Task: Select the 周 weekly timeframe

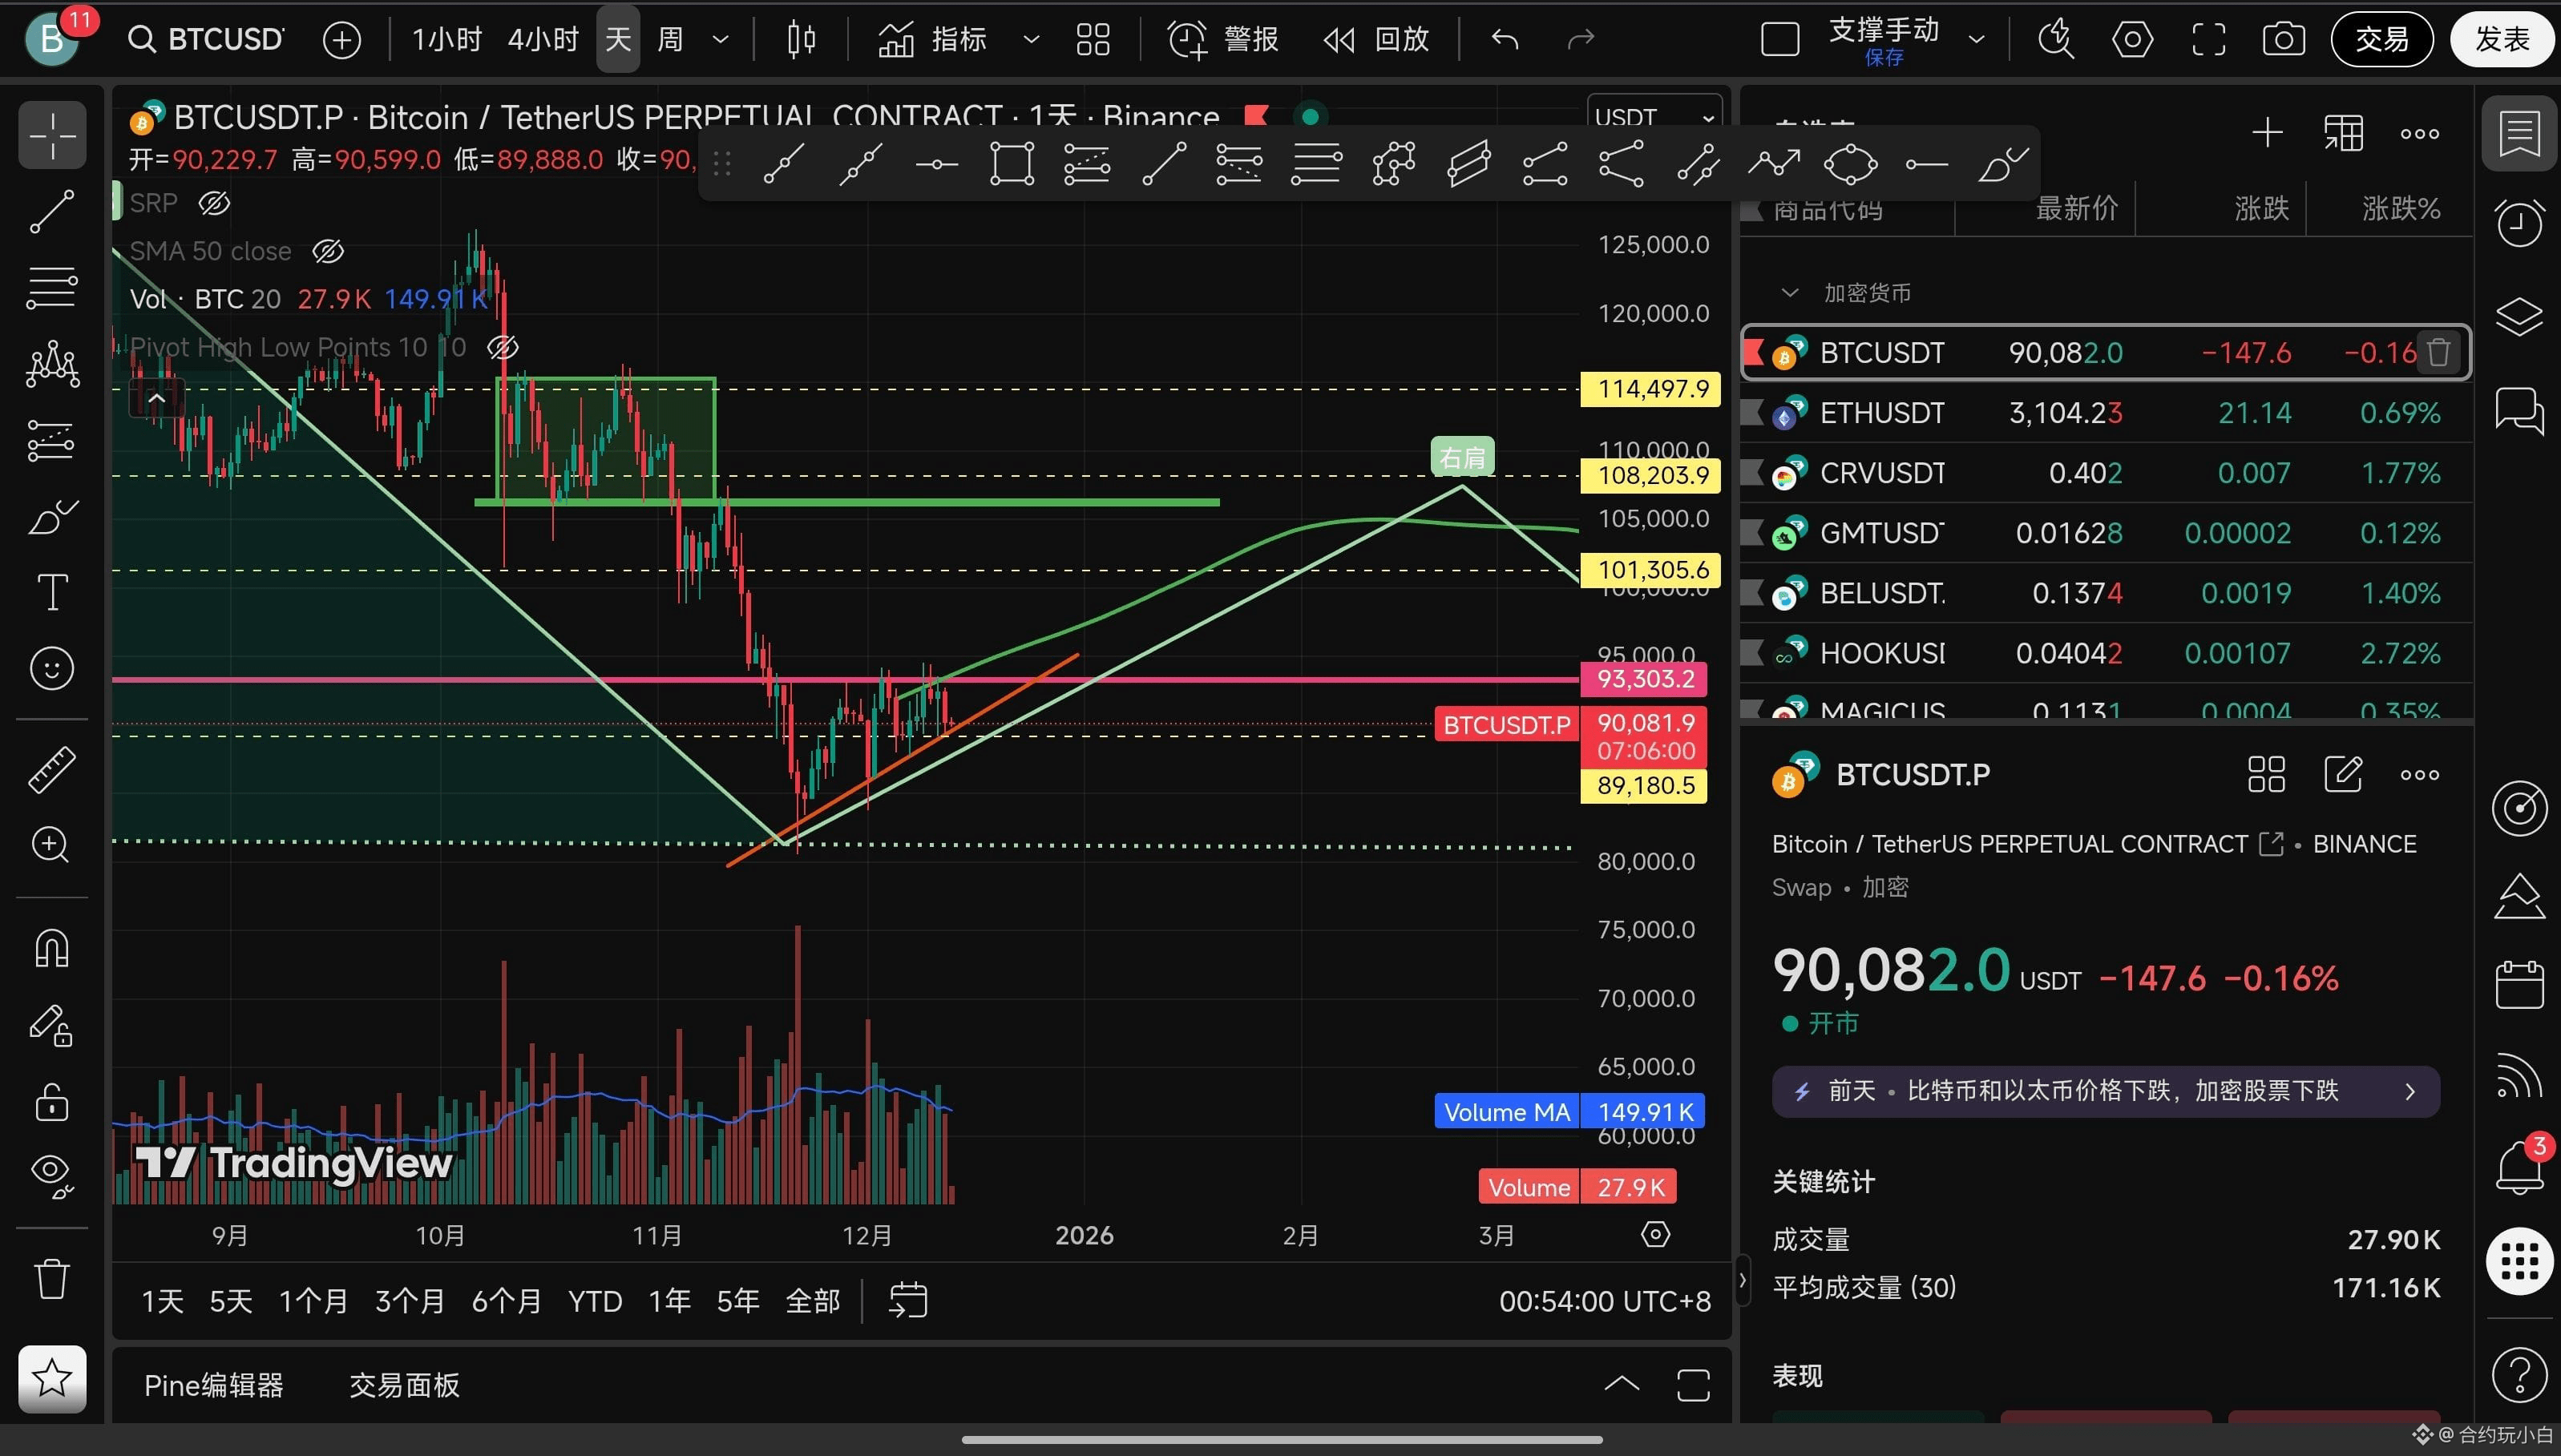Action: point(670,40)
